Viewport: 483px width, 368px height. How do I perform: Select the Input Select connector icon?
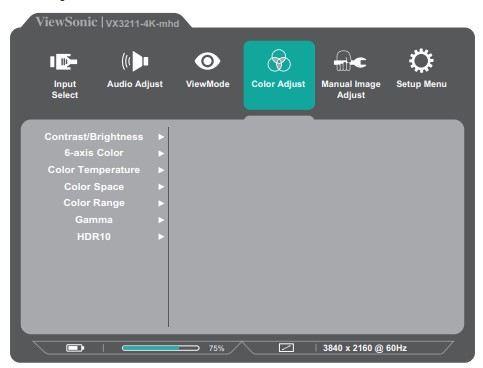click(63, 62)
